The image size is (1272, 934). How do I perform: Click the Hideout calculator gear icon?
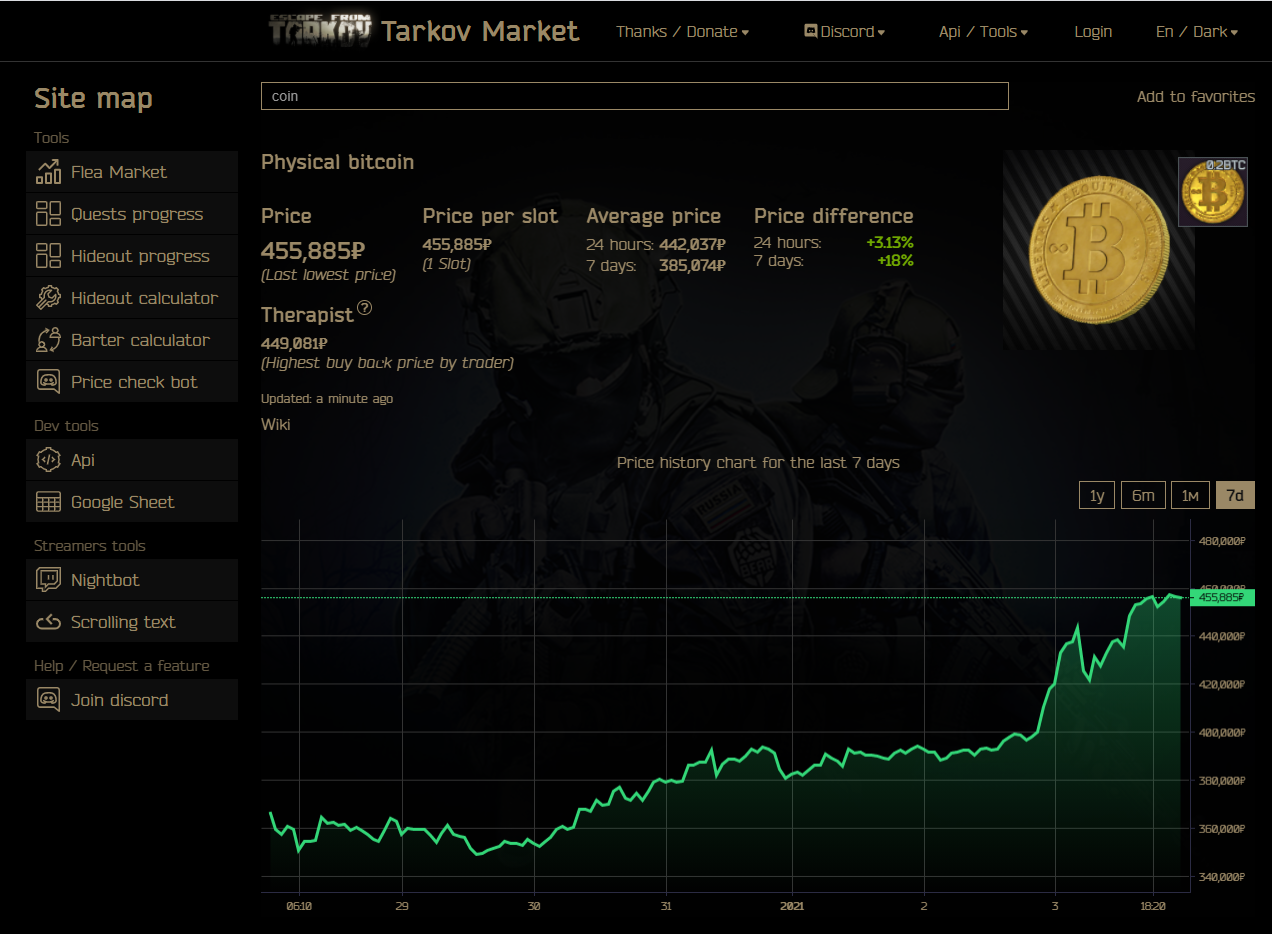tap(48, 298)
